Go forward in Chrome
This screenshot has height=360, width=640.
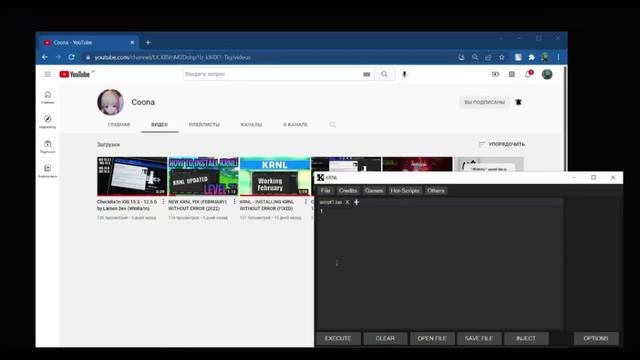click(58, 57)
